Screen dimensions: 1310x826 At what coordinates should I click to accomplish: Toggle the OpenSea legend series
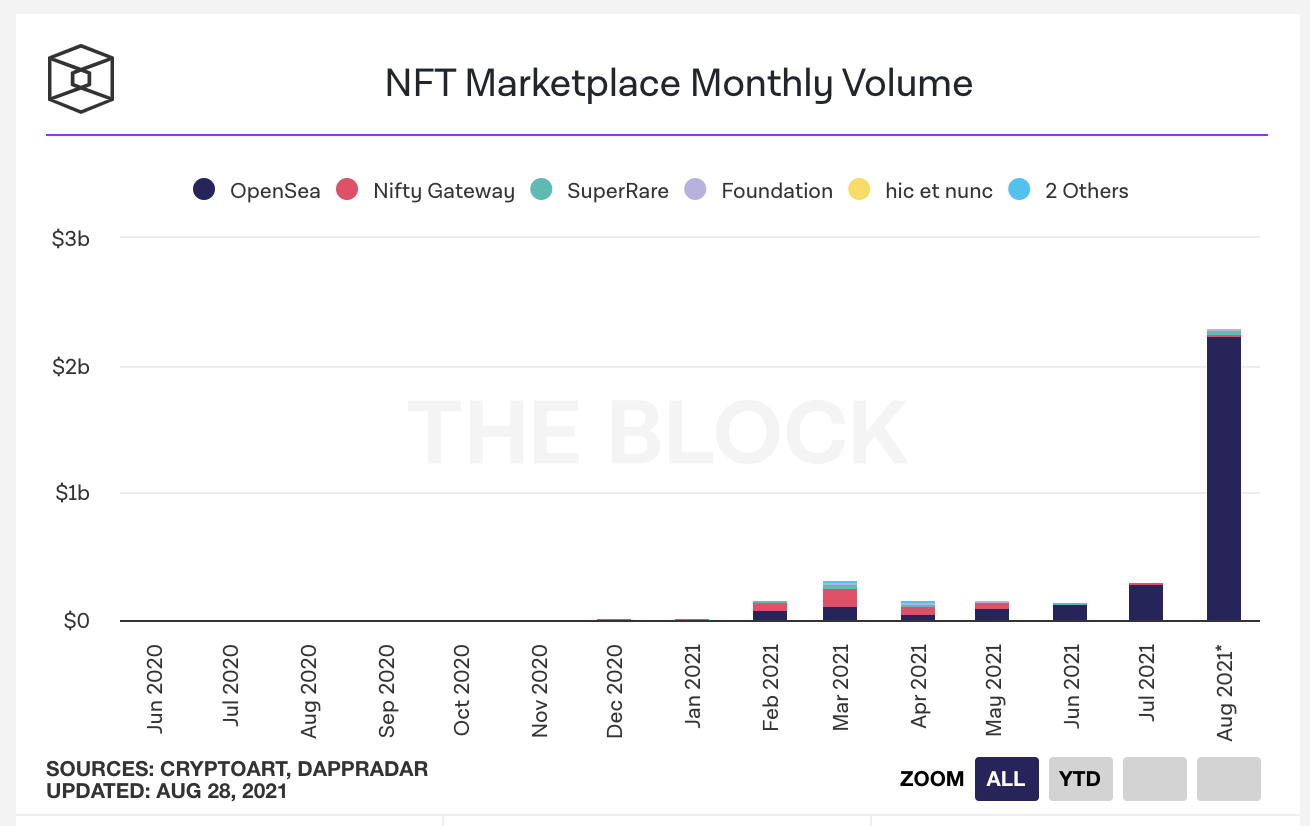[x=257, y=190]
